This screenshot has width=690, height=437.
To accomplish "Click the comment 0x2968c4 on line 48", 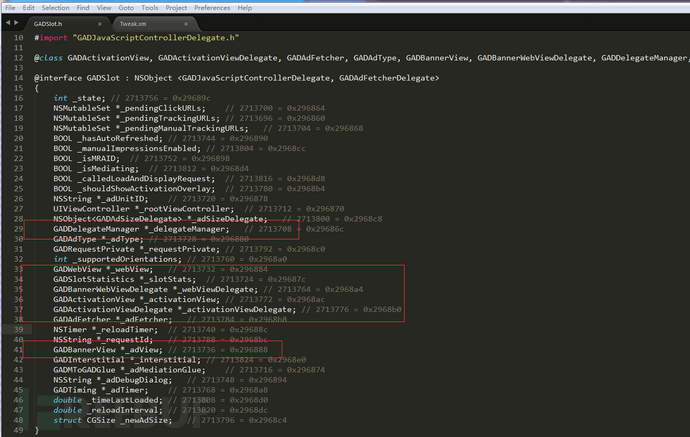I will click(268, 420).
